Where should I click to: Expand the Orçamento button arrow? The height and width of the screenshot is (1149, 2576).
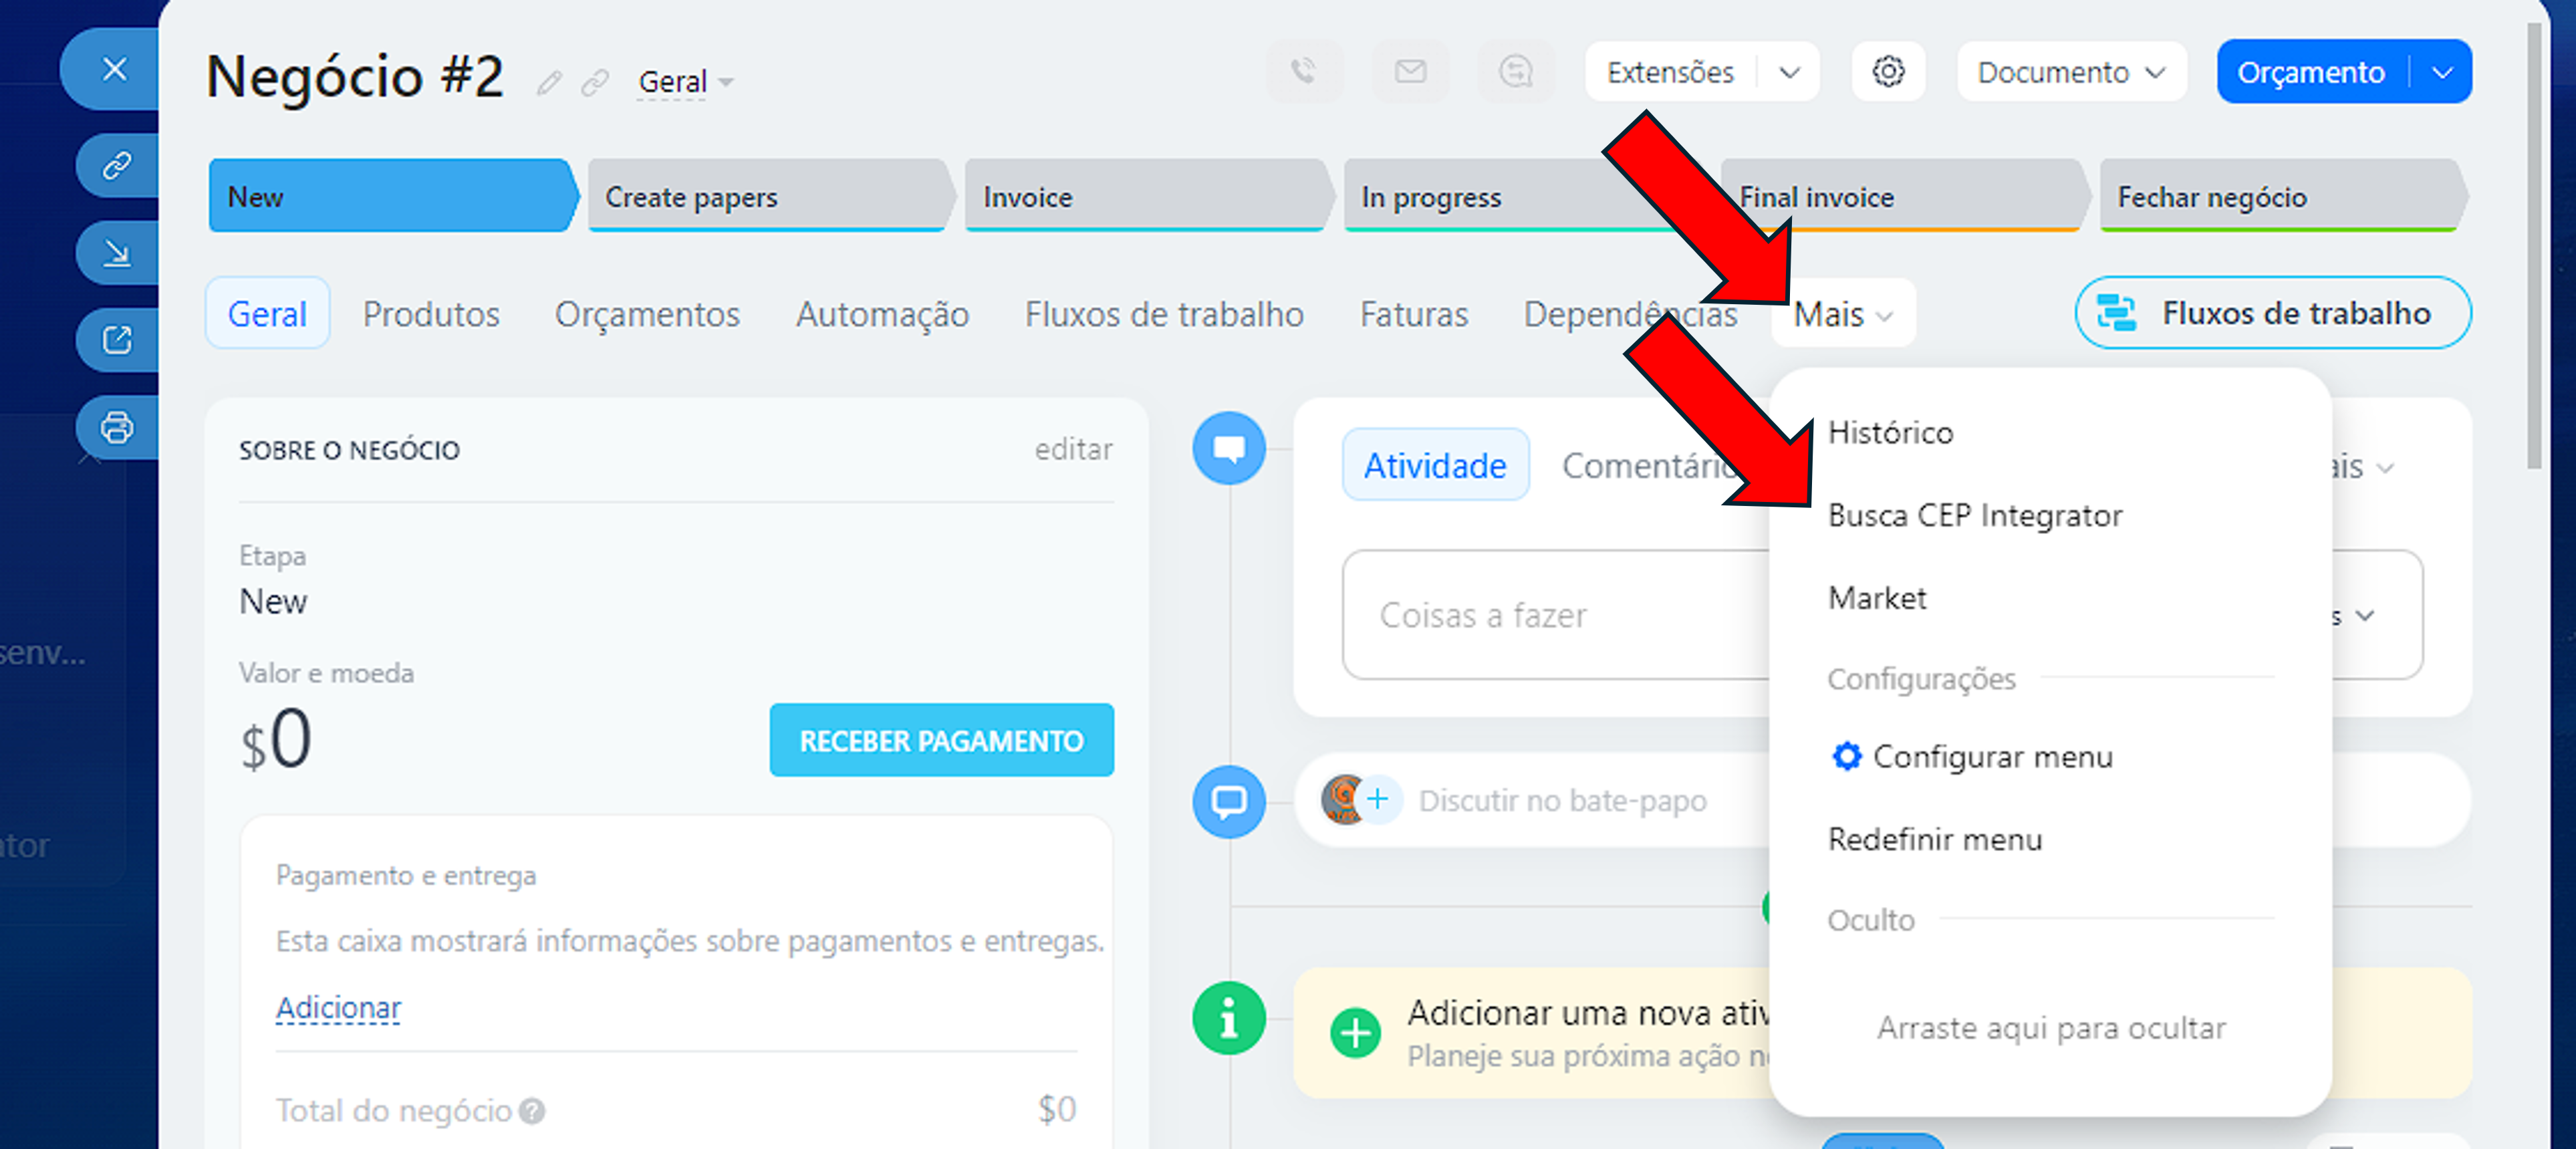pyautogui.click(x=2441, y=73)
